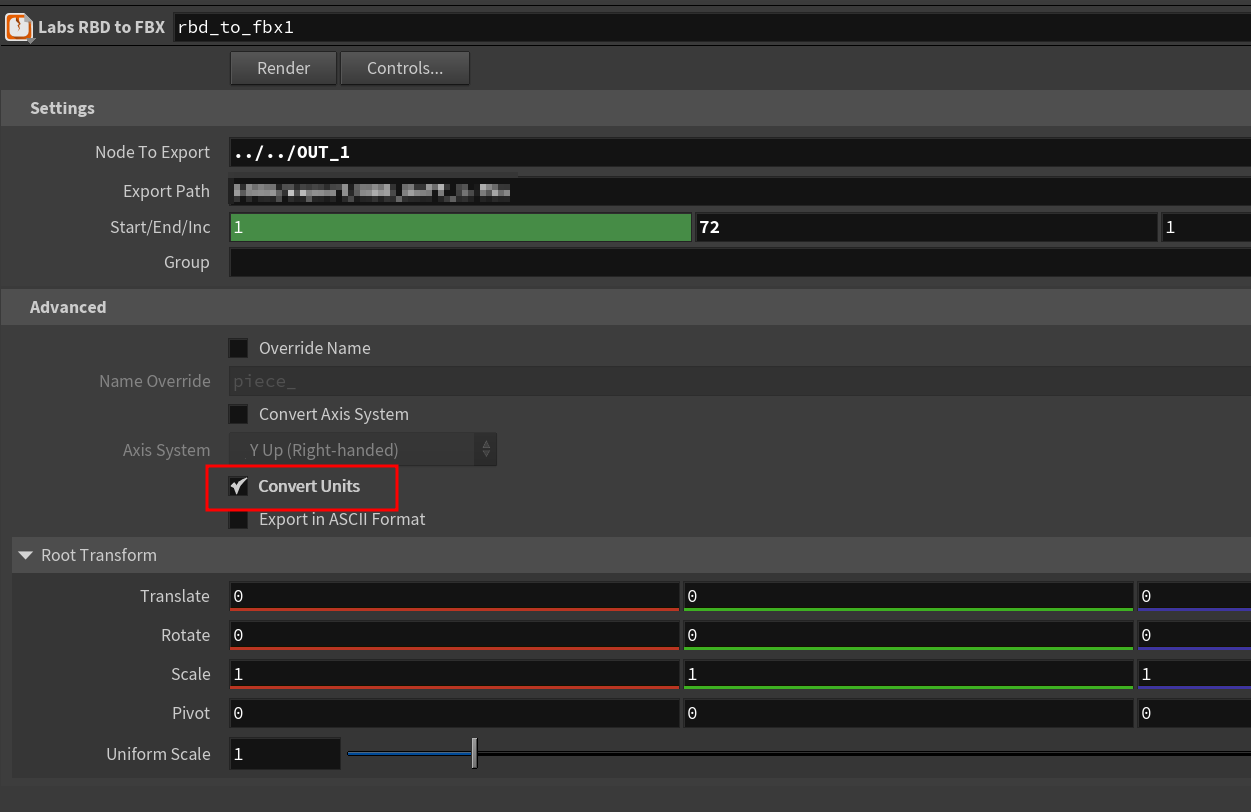Click the Scale X field
Screen dimensions: 1251x812
pos(454,674)
